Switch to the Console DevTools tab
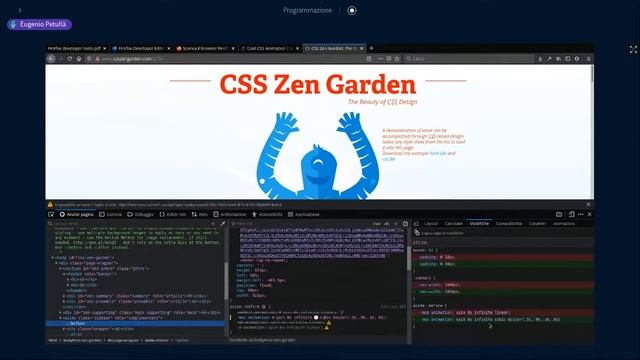640x360 pixels. pos(111,214)
